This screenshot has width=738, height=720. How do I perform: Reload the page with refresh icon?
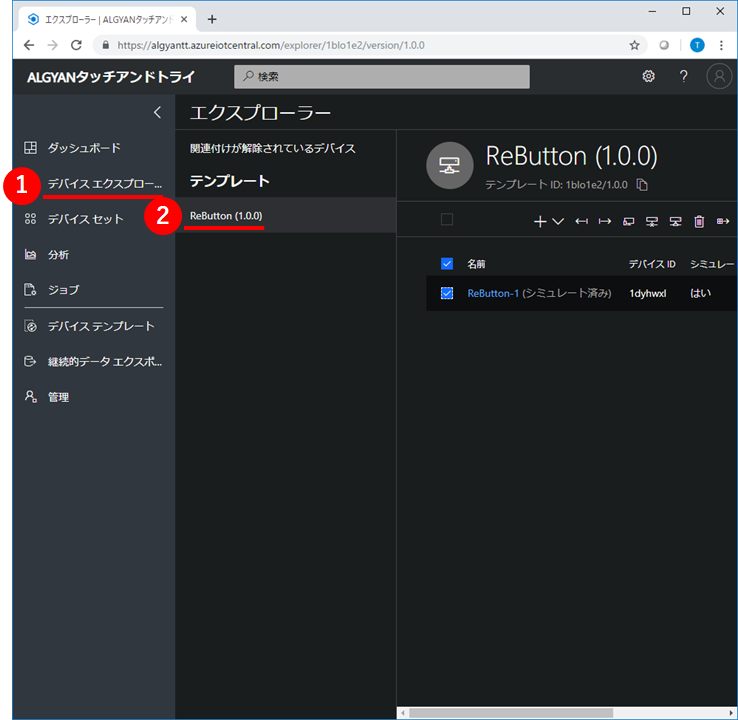tap(76, 45)
